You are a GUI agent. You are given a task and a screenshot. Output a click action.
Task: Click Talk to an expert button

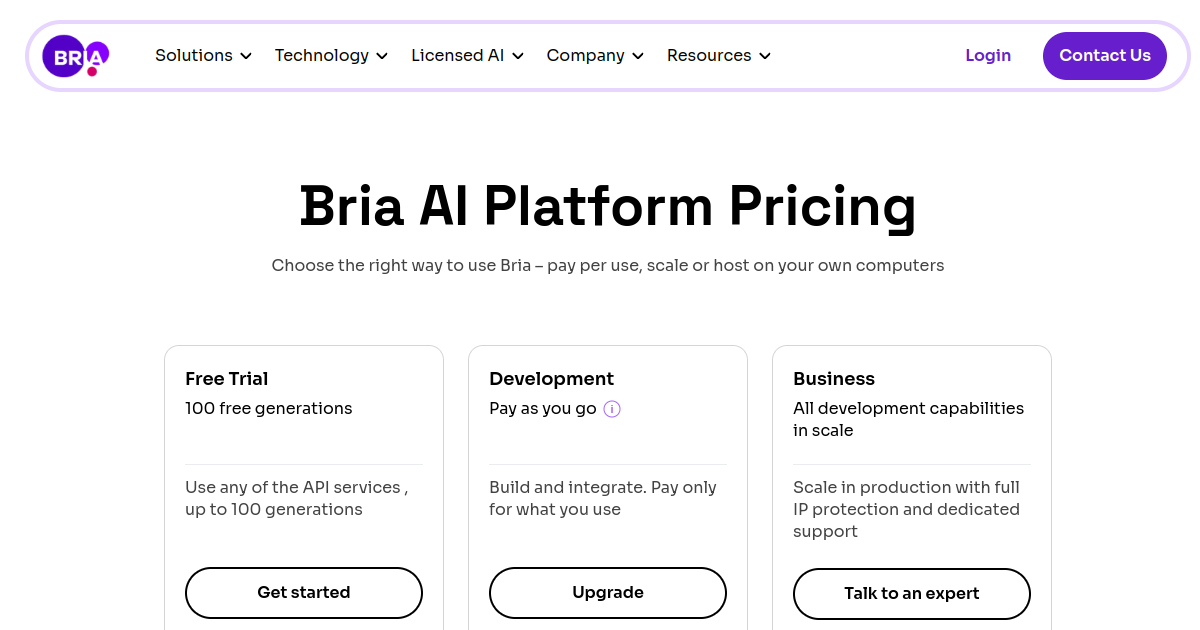pyautogui.click(x=912, y=593)
